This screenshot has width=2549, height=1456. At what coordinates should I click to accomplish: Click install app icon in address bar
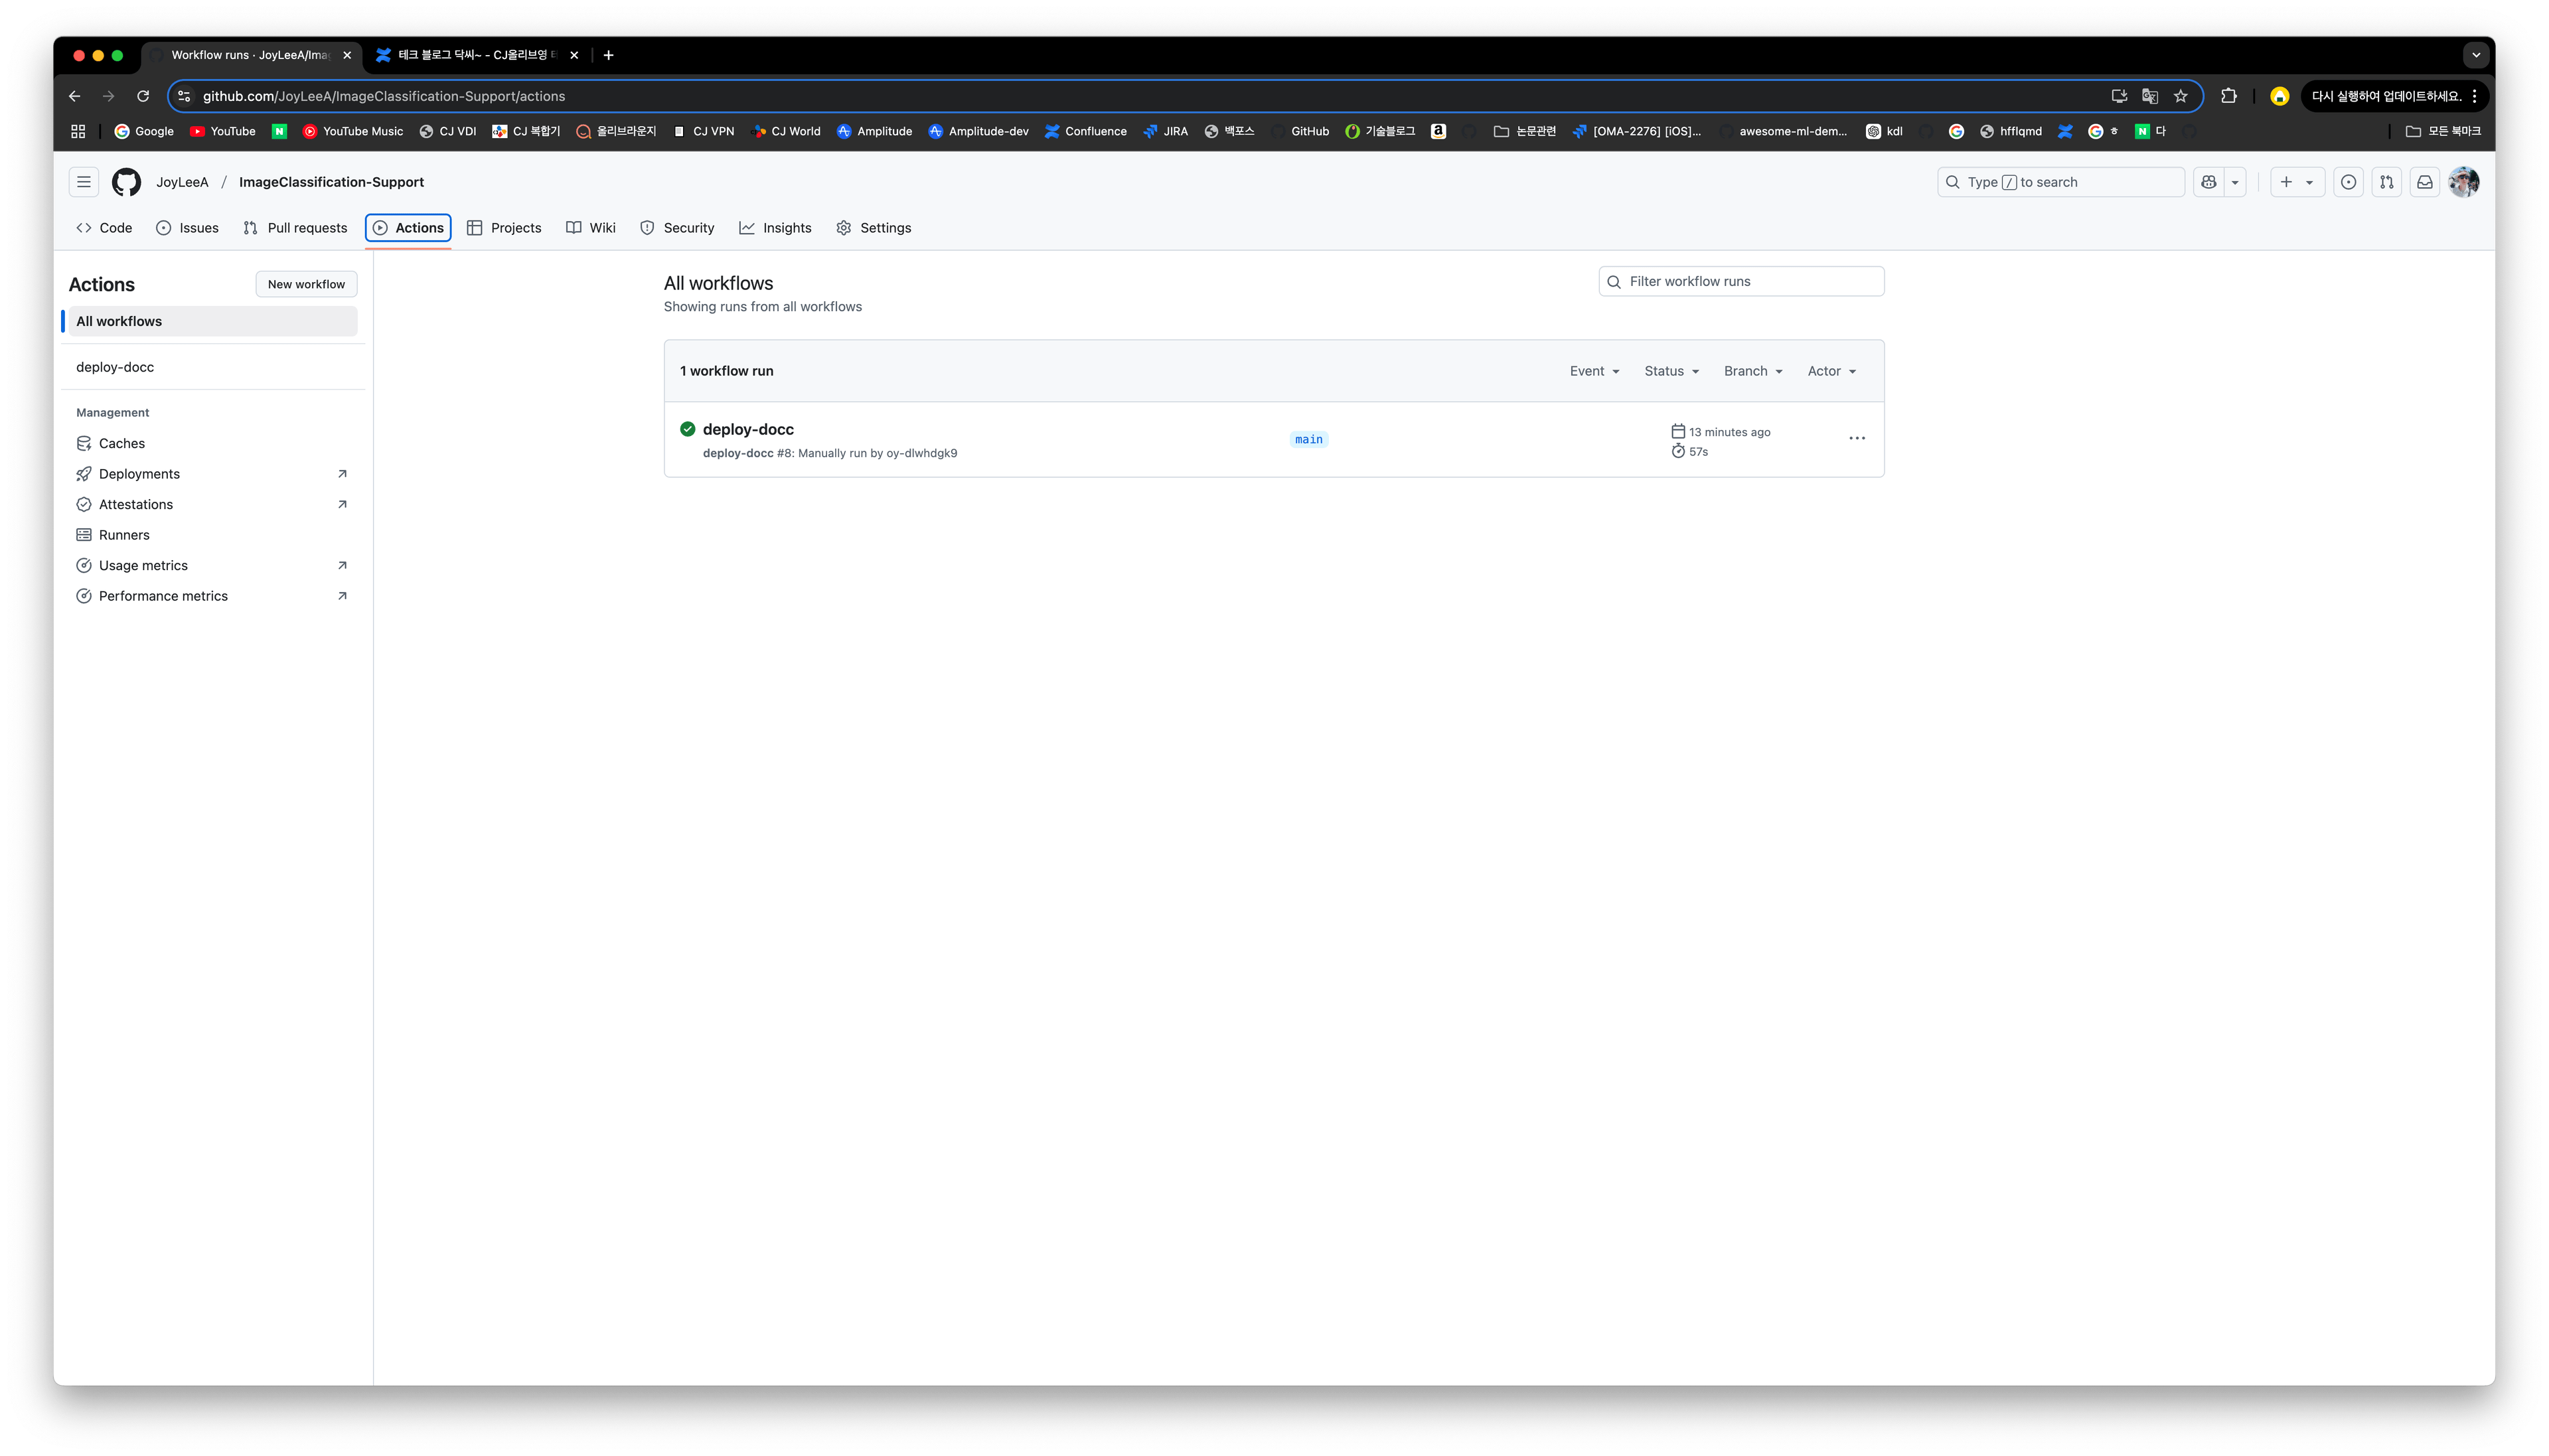click(x=2118, y=96)
